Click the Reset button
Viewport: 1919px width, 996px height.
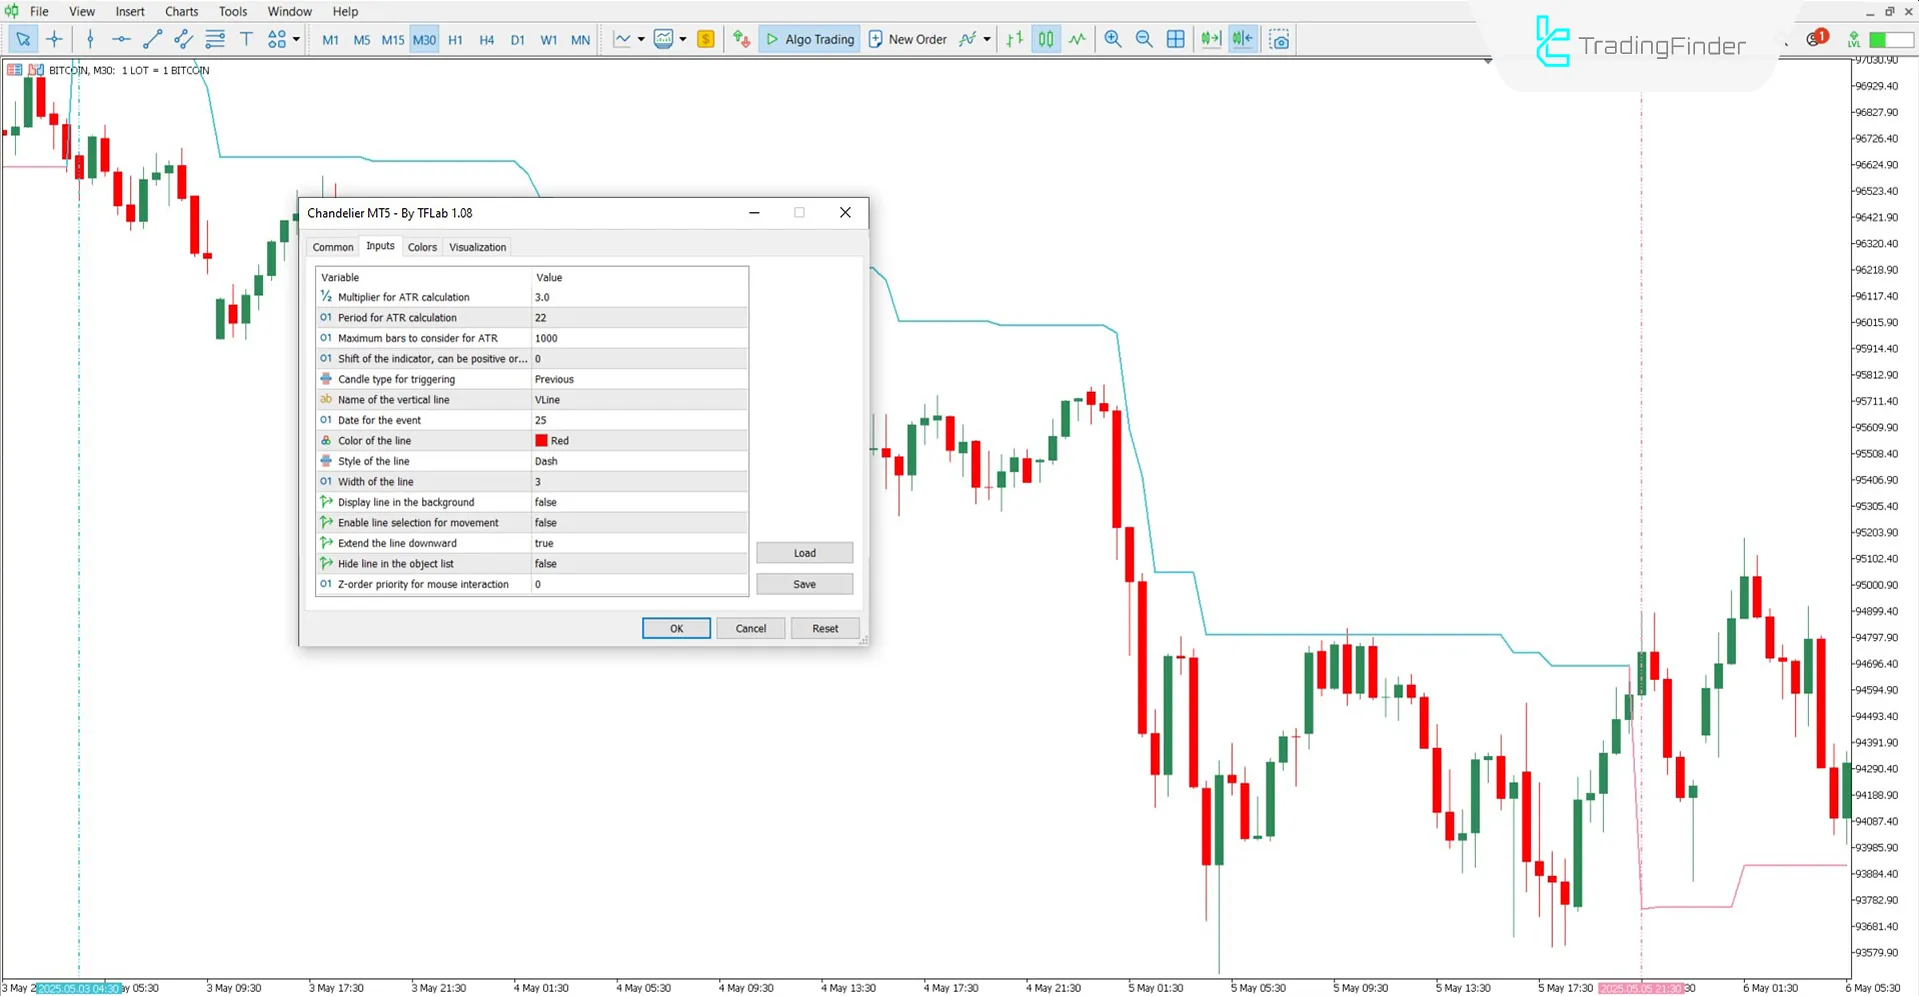[x=825, y=628]
